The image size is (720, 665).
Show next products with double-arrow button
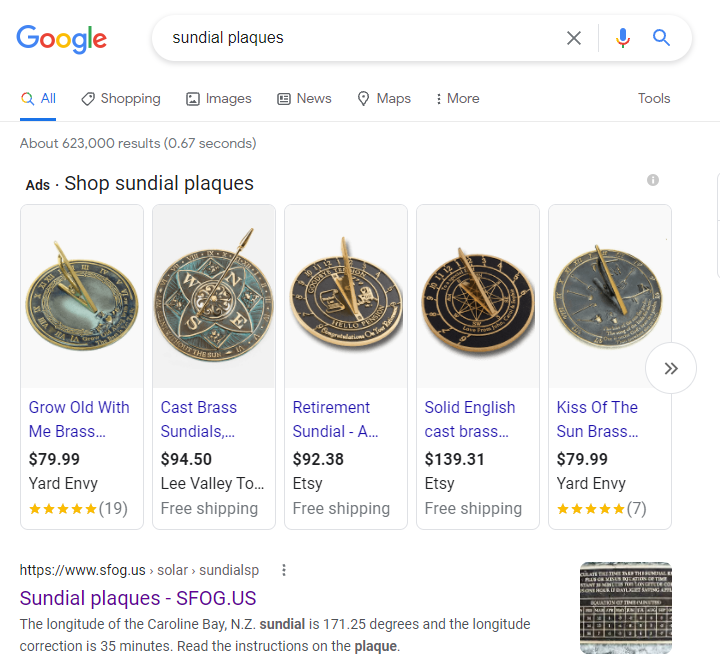click(x=671, y=368)
